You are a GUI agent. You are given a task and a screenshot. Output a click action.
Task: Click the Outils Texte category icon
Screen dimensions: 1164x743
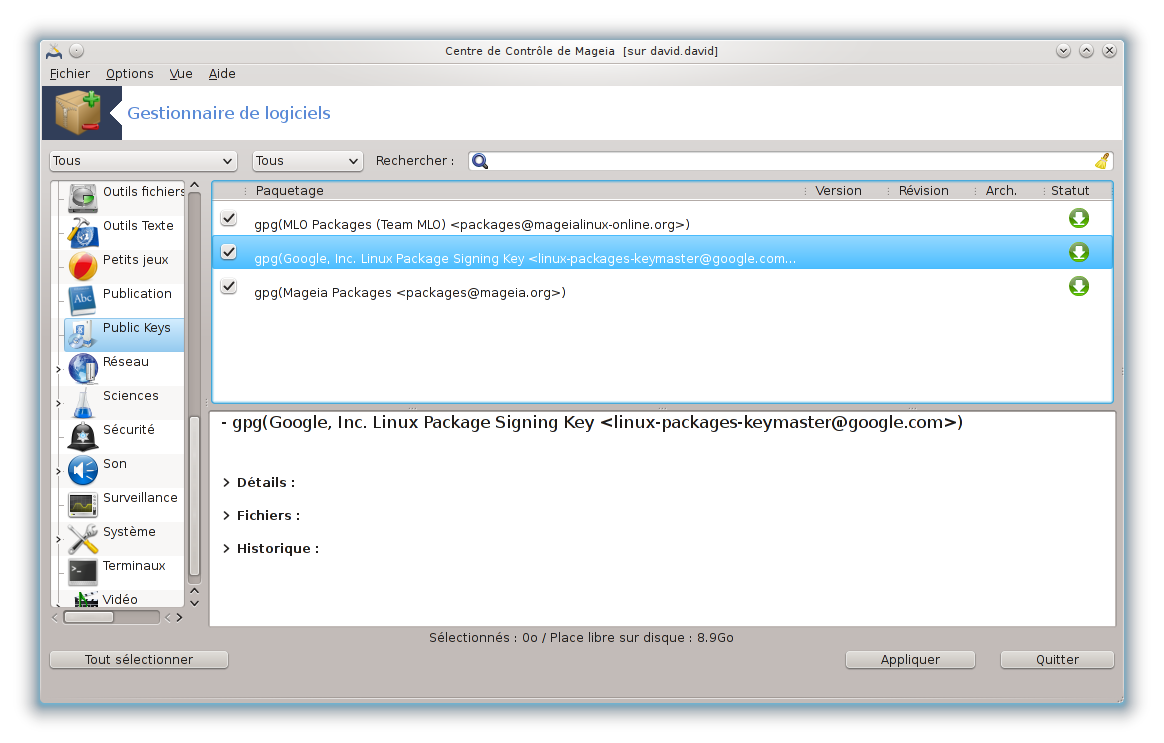click(x=82, y=232)
